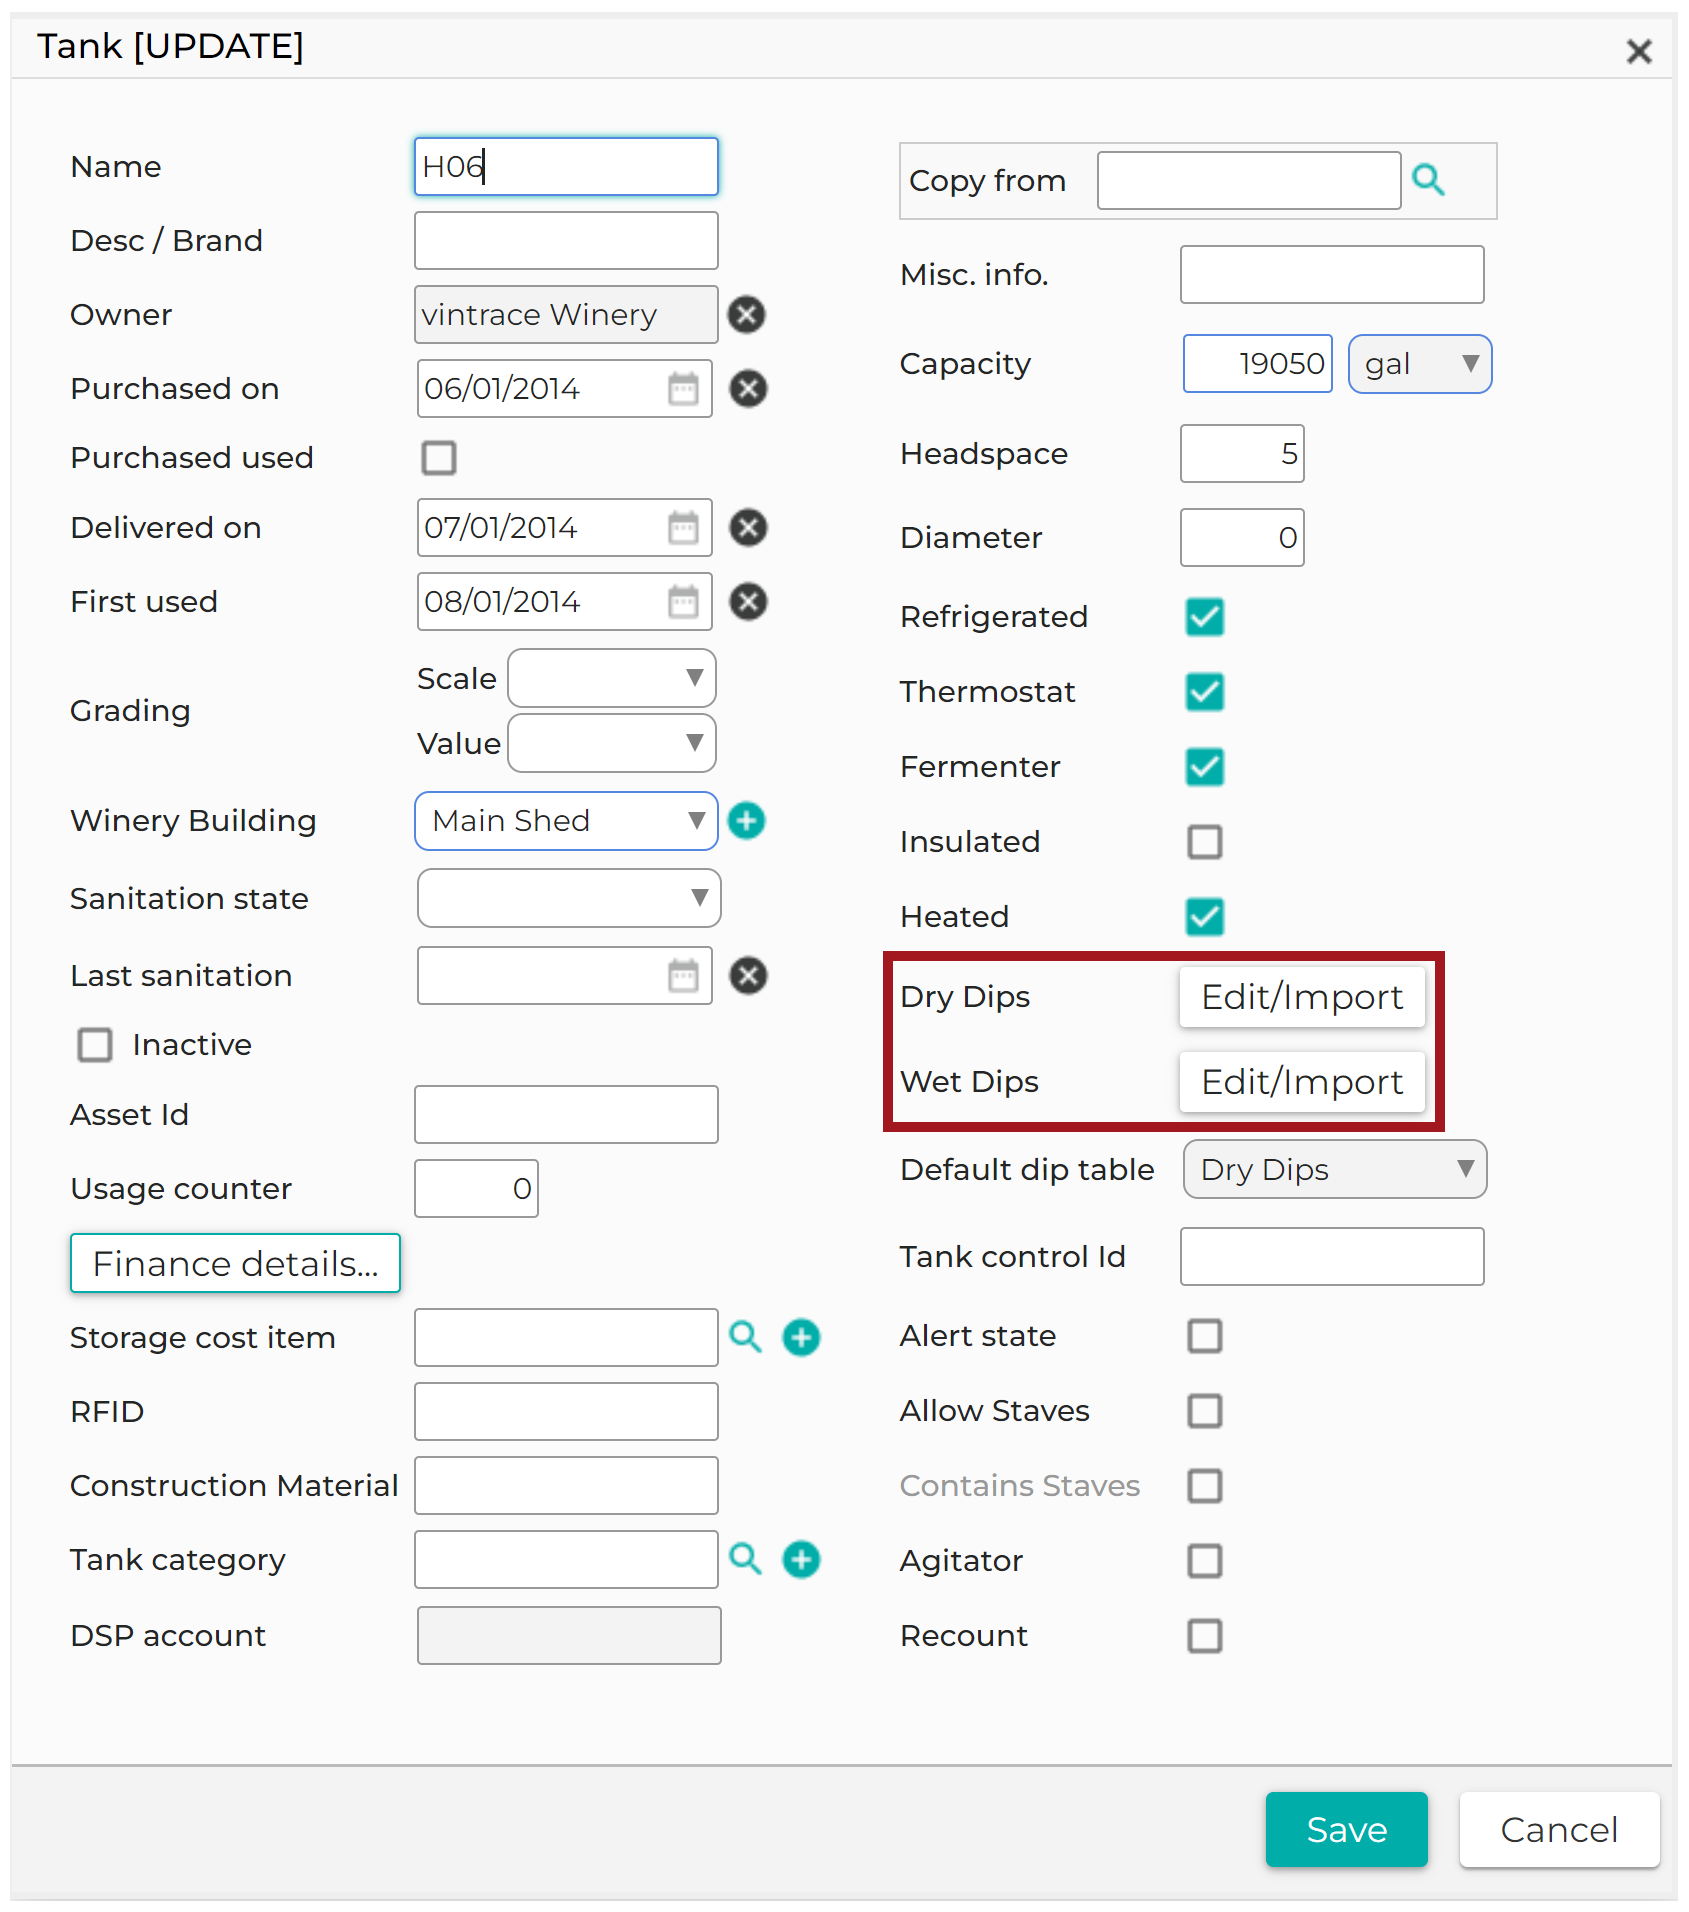Clear the Last sanitation date
This screenshot has width=1689, height=1912.
click(x=747, y=976)
